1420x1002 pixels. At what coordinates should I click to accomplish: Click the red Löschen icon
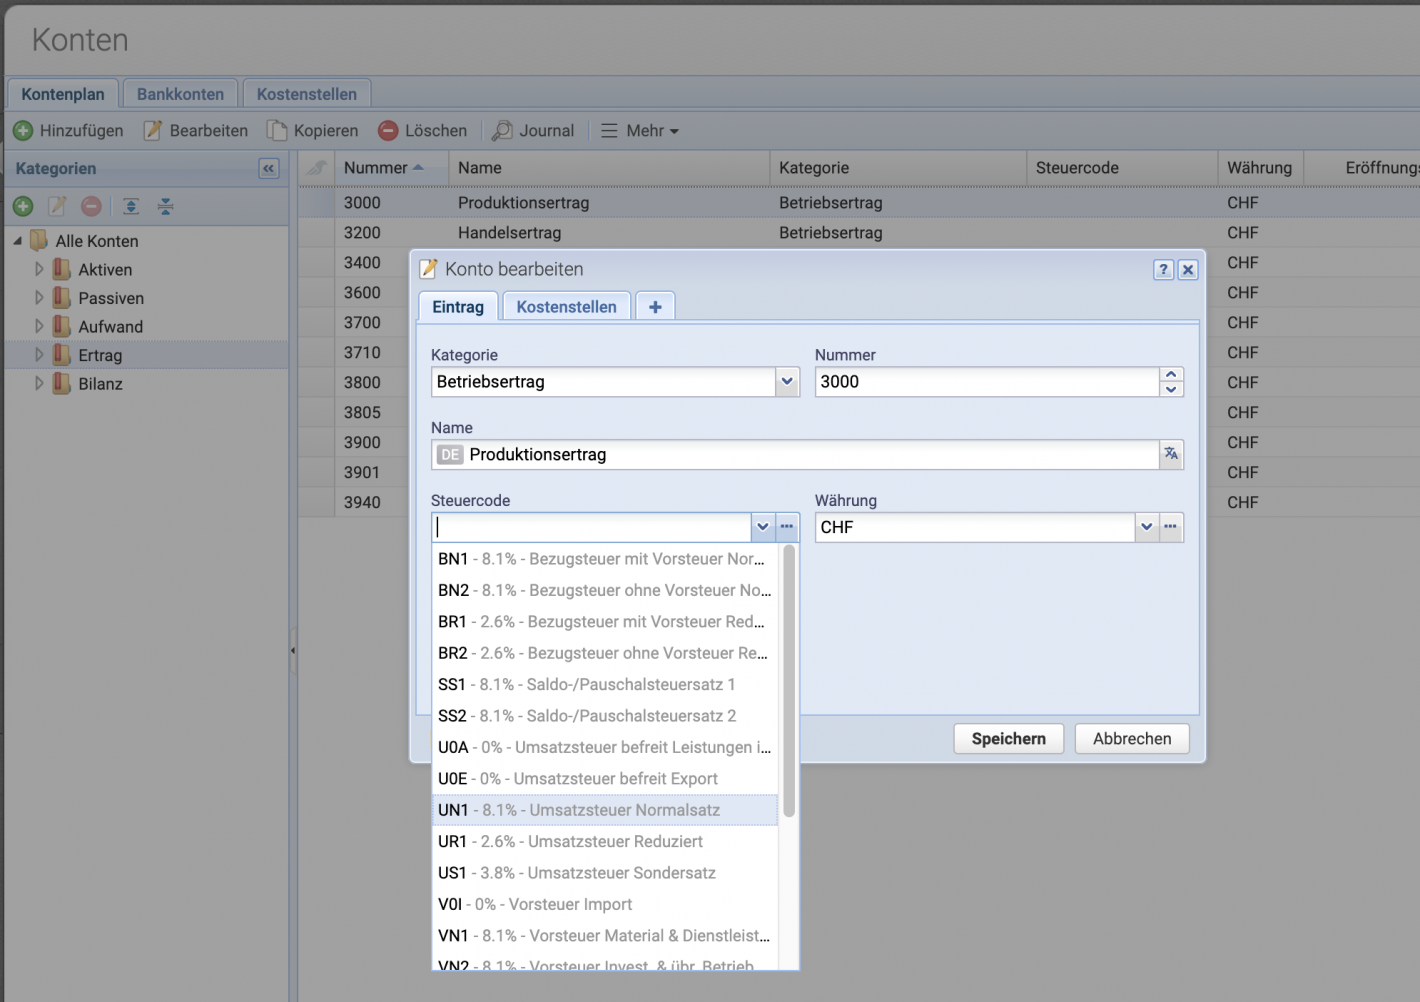(388, 130)
